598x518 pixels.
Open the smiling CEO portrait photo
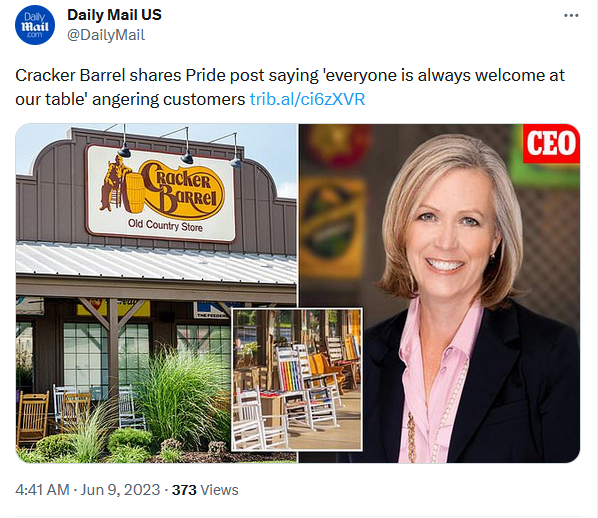click(439, 293)
